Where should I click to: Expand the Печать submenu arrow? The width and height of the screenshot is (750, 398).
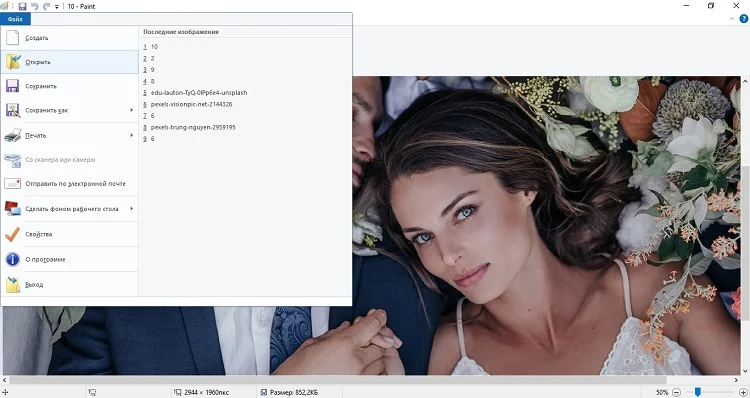coord(132,135)
